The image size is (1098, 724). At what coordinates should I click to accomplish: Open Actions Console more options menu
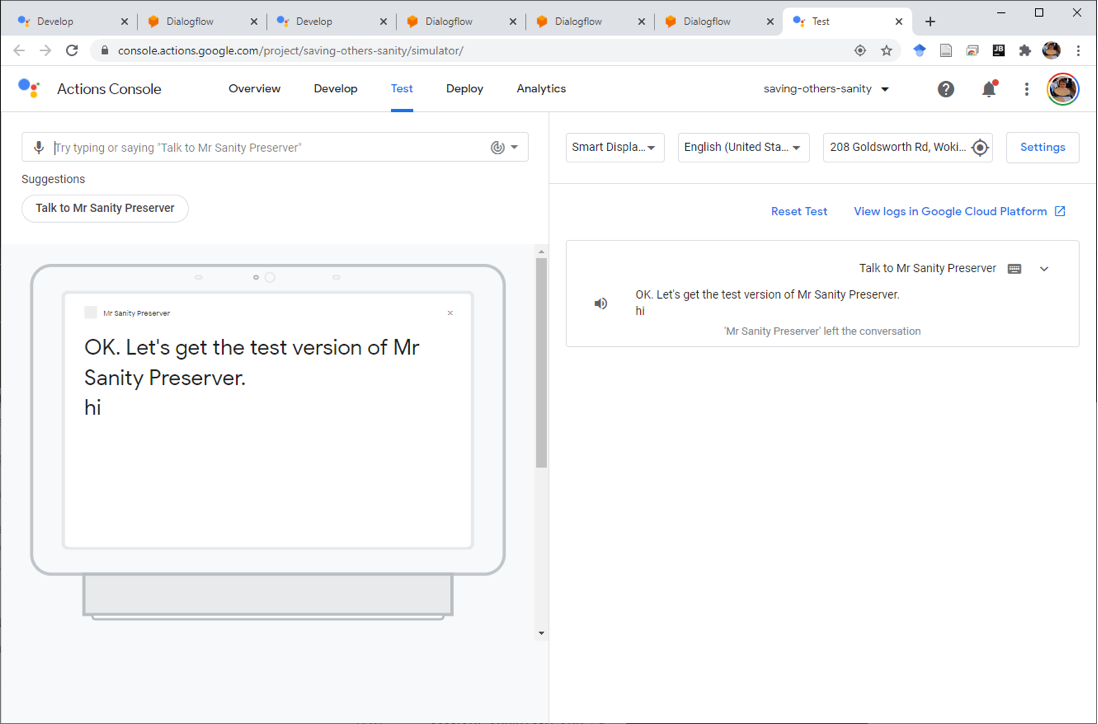[x=1027, y=89]
